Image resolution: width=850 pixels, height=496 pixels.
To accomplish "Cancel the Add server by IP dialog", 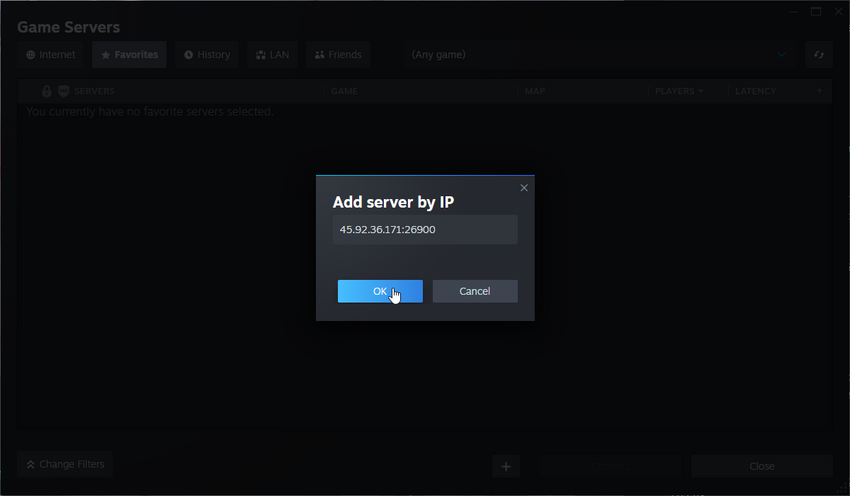I will pos(475,291).
